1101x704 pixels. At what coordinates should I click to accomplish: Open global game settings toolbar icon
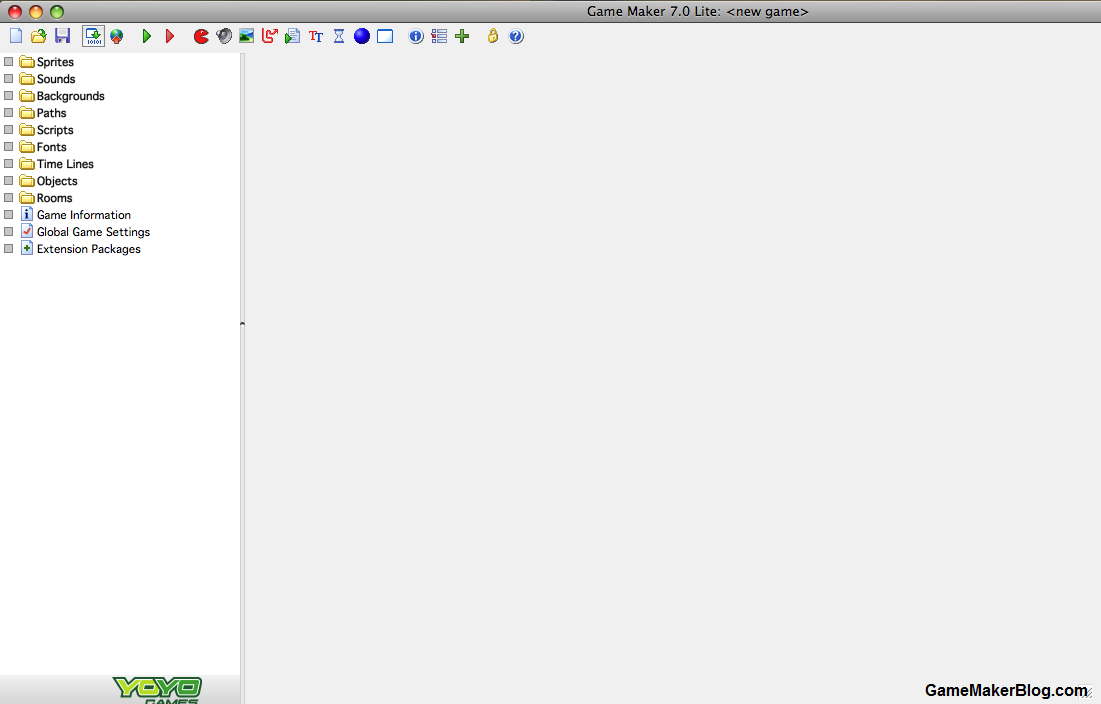439,36
